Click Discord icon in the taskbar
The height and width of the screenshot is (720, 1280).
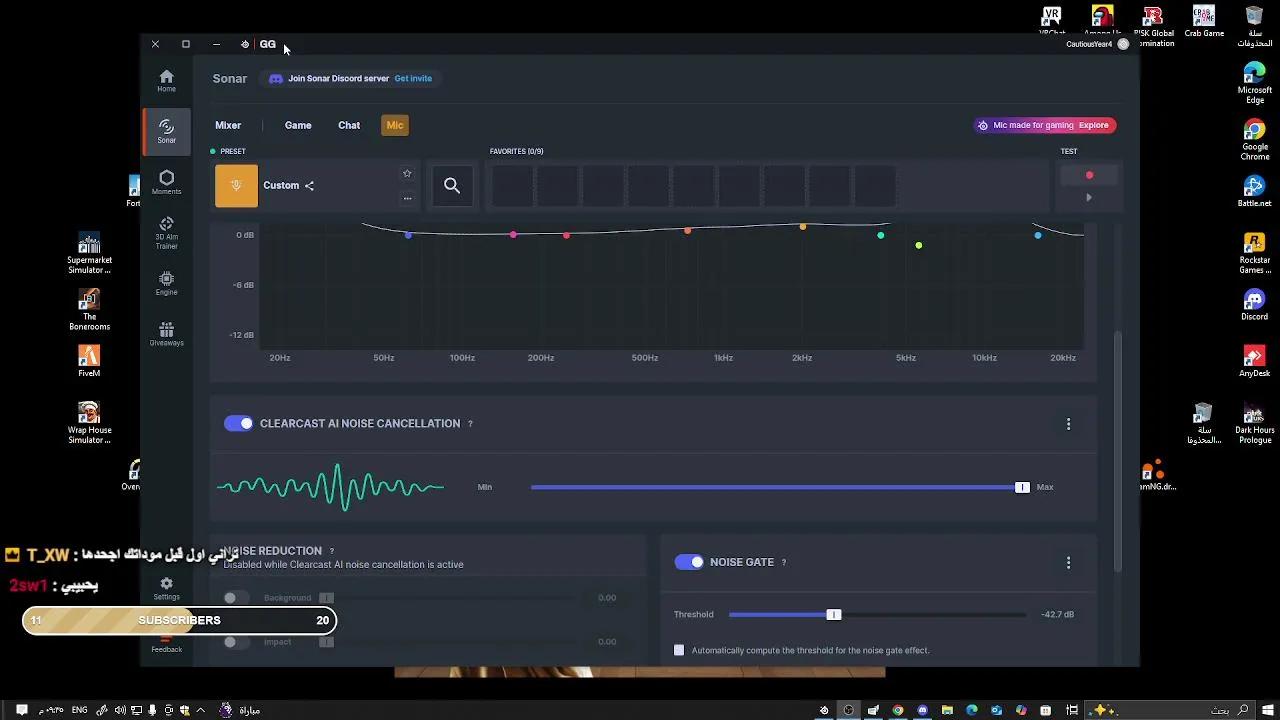coord(922,711)
